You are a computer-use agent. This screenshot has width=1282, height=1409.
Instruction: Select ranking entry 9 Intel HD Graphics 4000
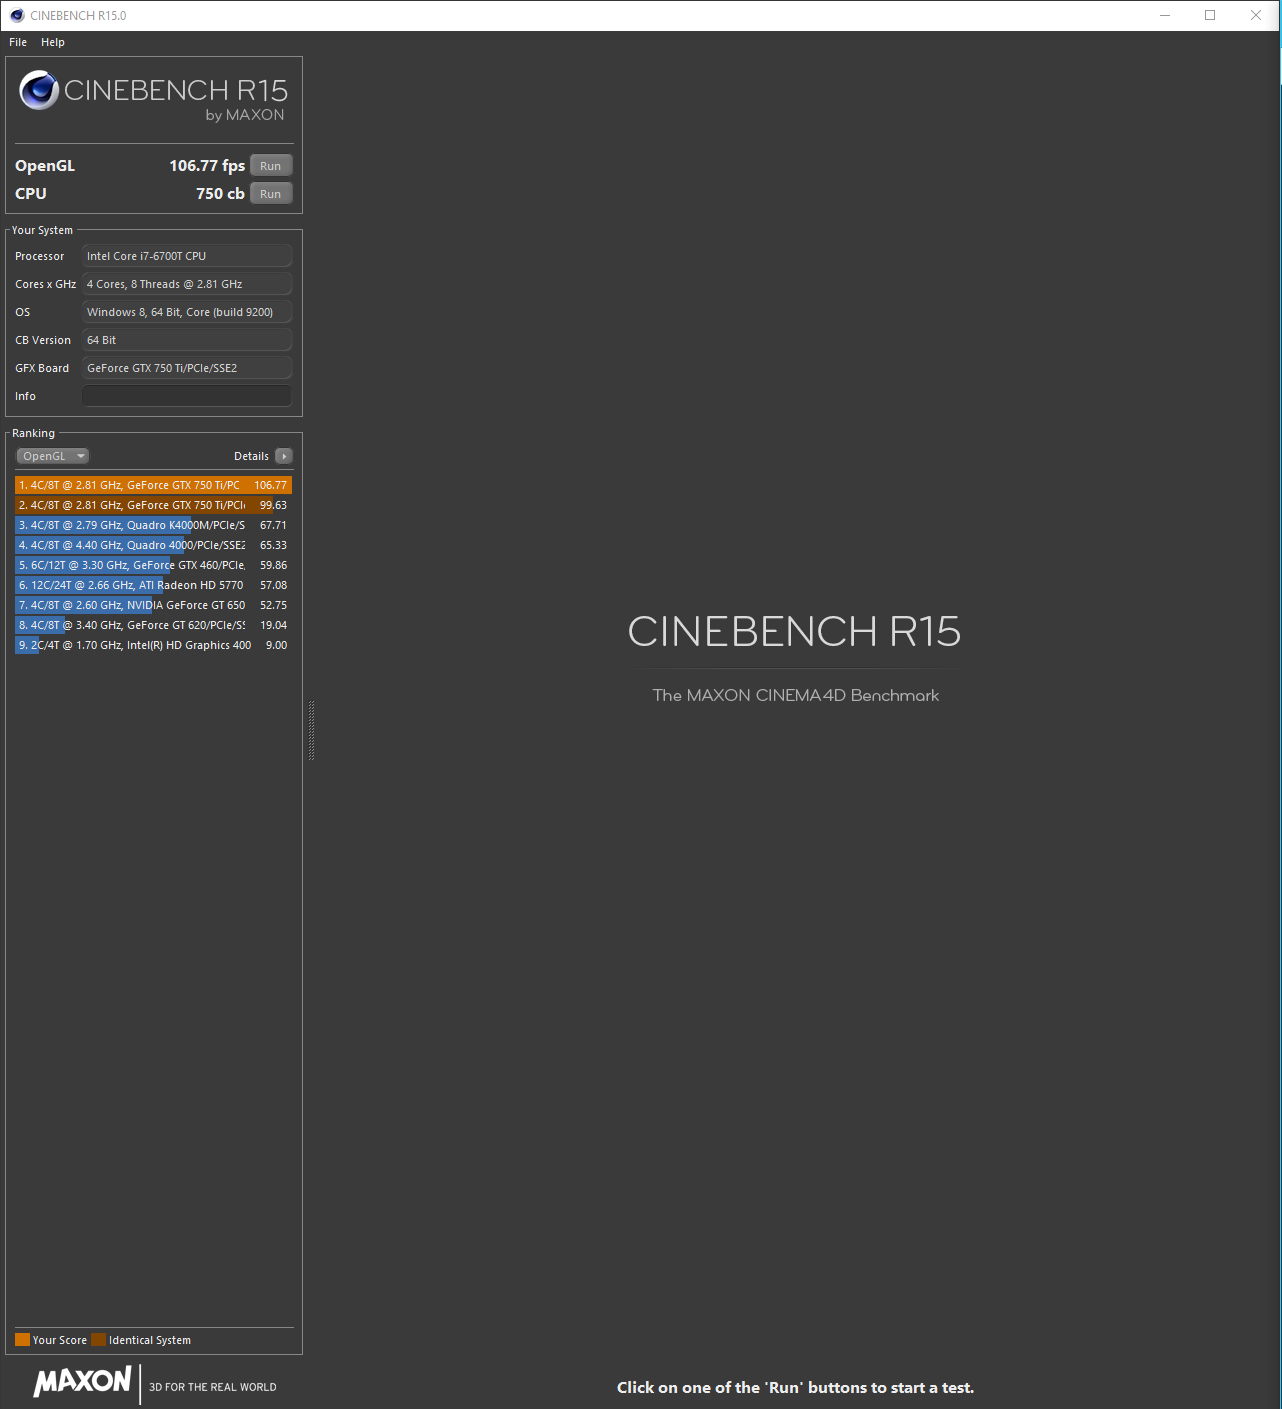pyautogui.click(x=153, y=645)
